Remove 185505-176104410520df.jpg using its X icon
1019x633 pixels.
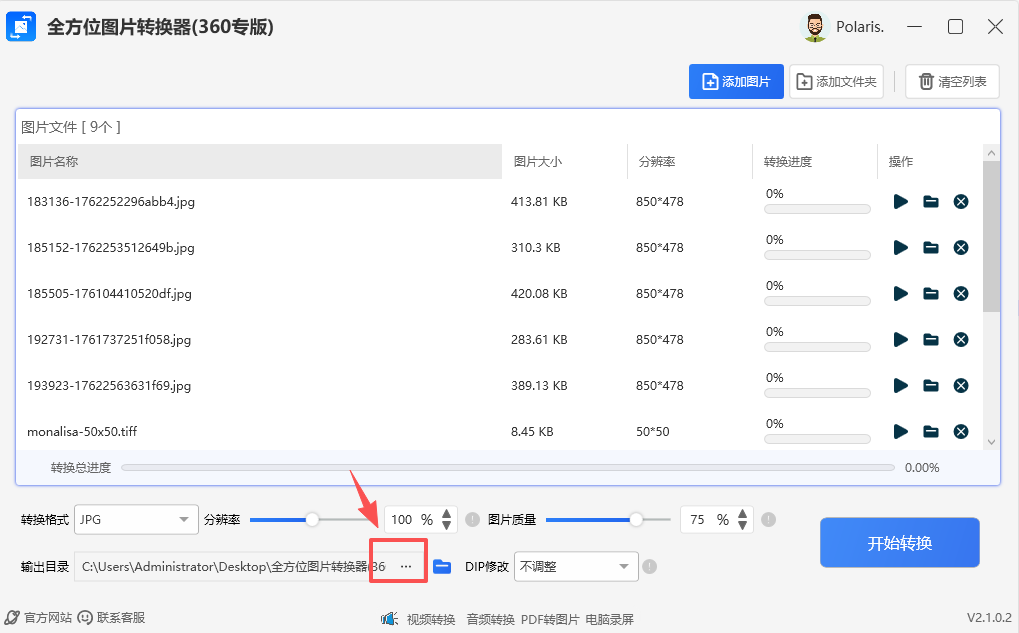point(960,293)
